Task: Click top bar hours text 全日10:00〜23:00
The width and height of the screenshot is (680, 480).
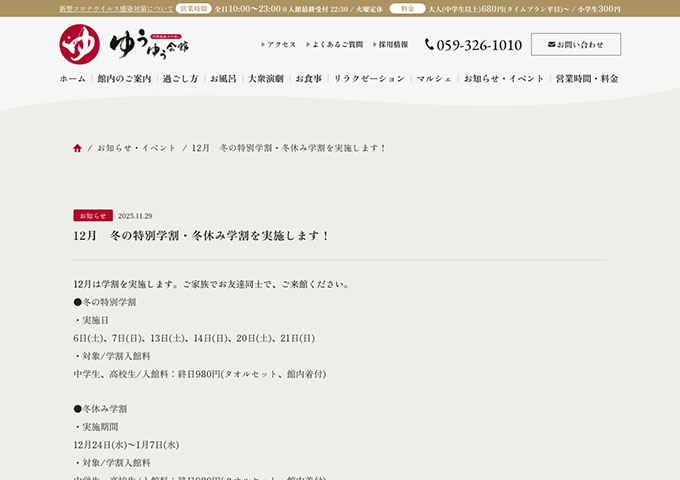Action: [x=248, y=9]
